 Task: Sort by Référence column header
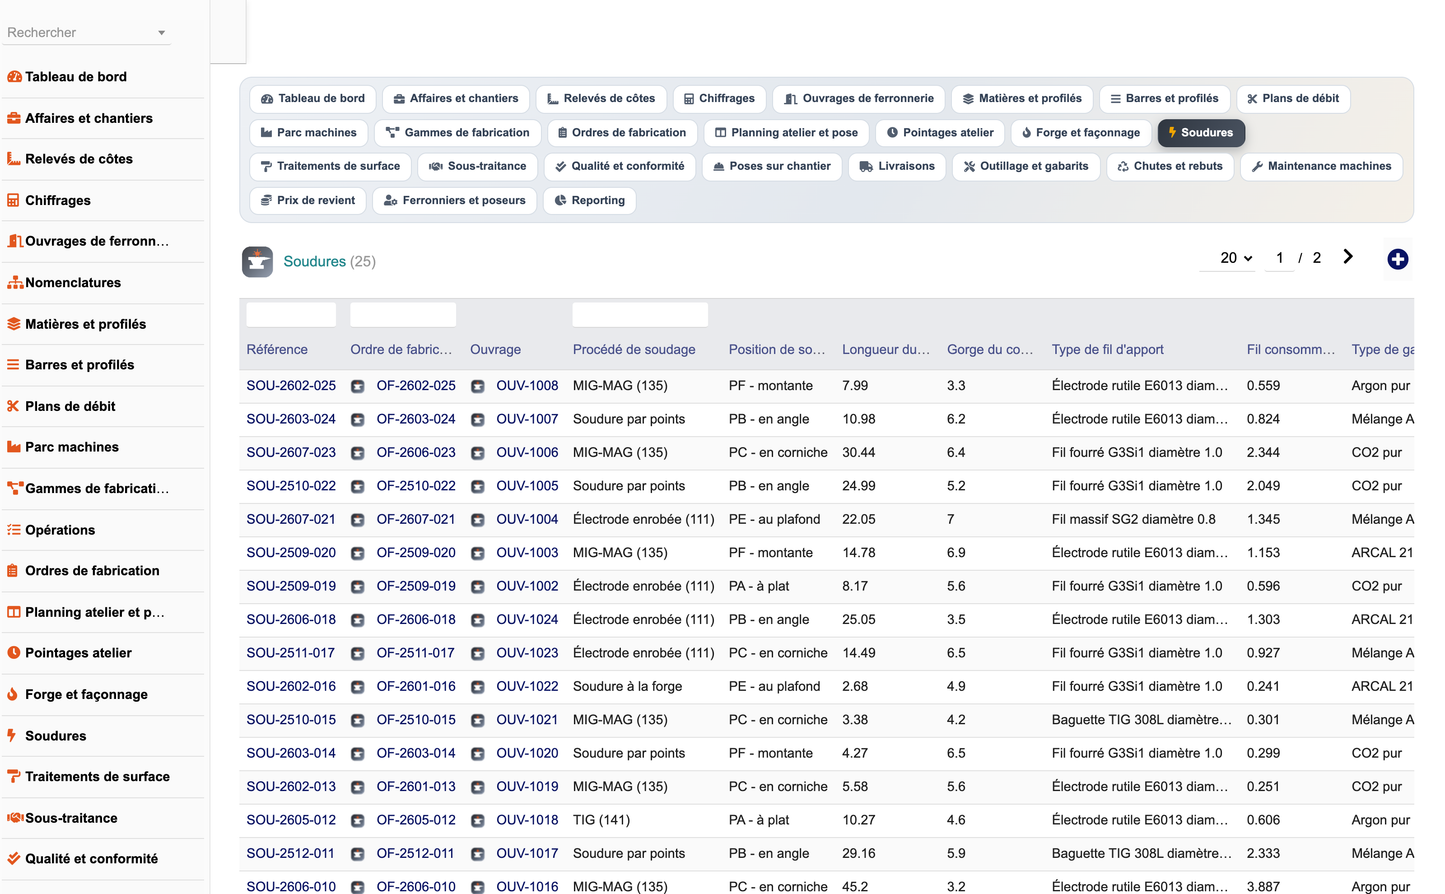point(277,350)
